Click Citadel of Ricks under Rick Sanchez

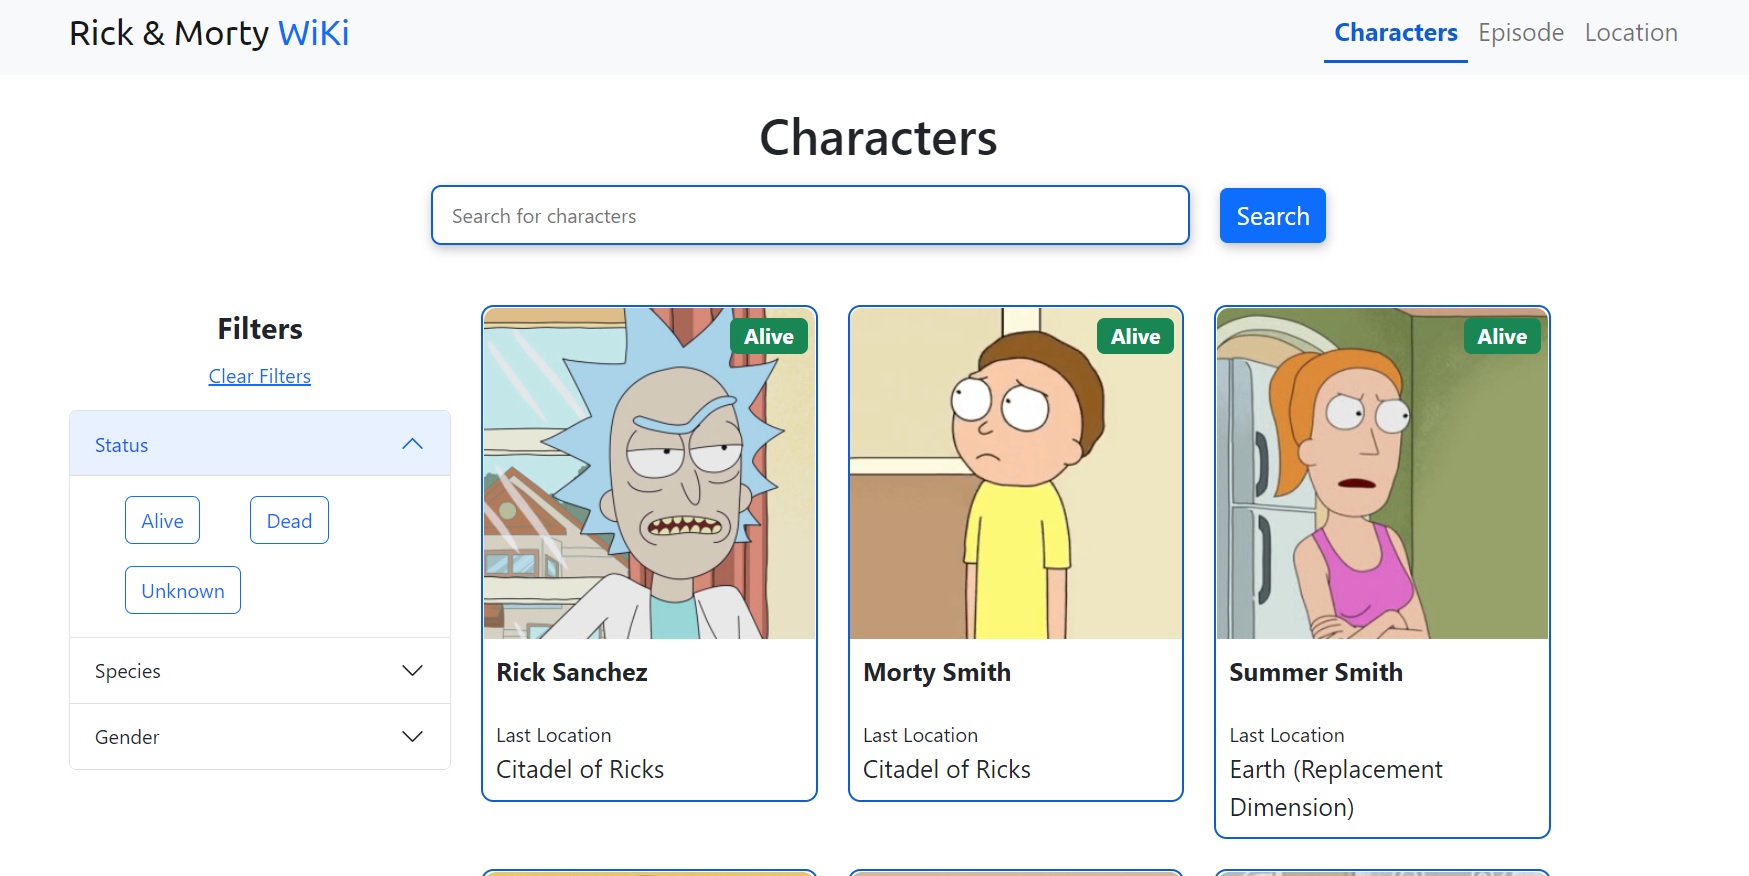(x=580, y=769)
